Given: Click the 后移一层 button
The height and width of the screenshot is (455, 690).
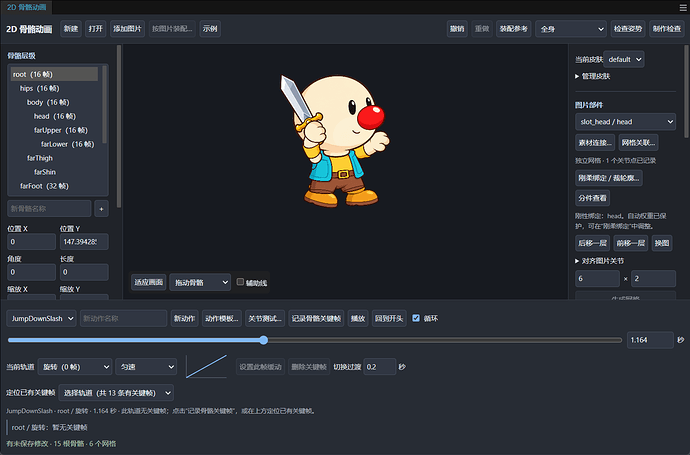Looking at the screenshot, I should (592, 243).
